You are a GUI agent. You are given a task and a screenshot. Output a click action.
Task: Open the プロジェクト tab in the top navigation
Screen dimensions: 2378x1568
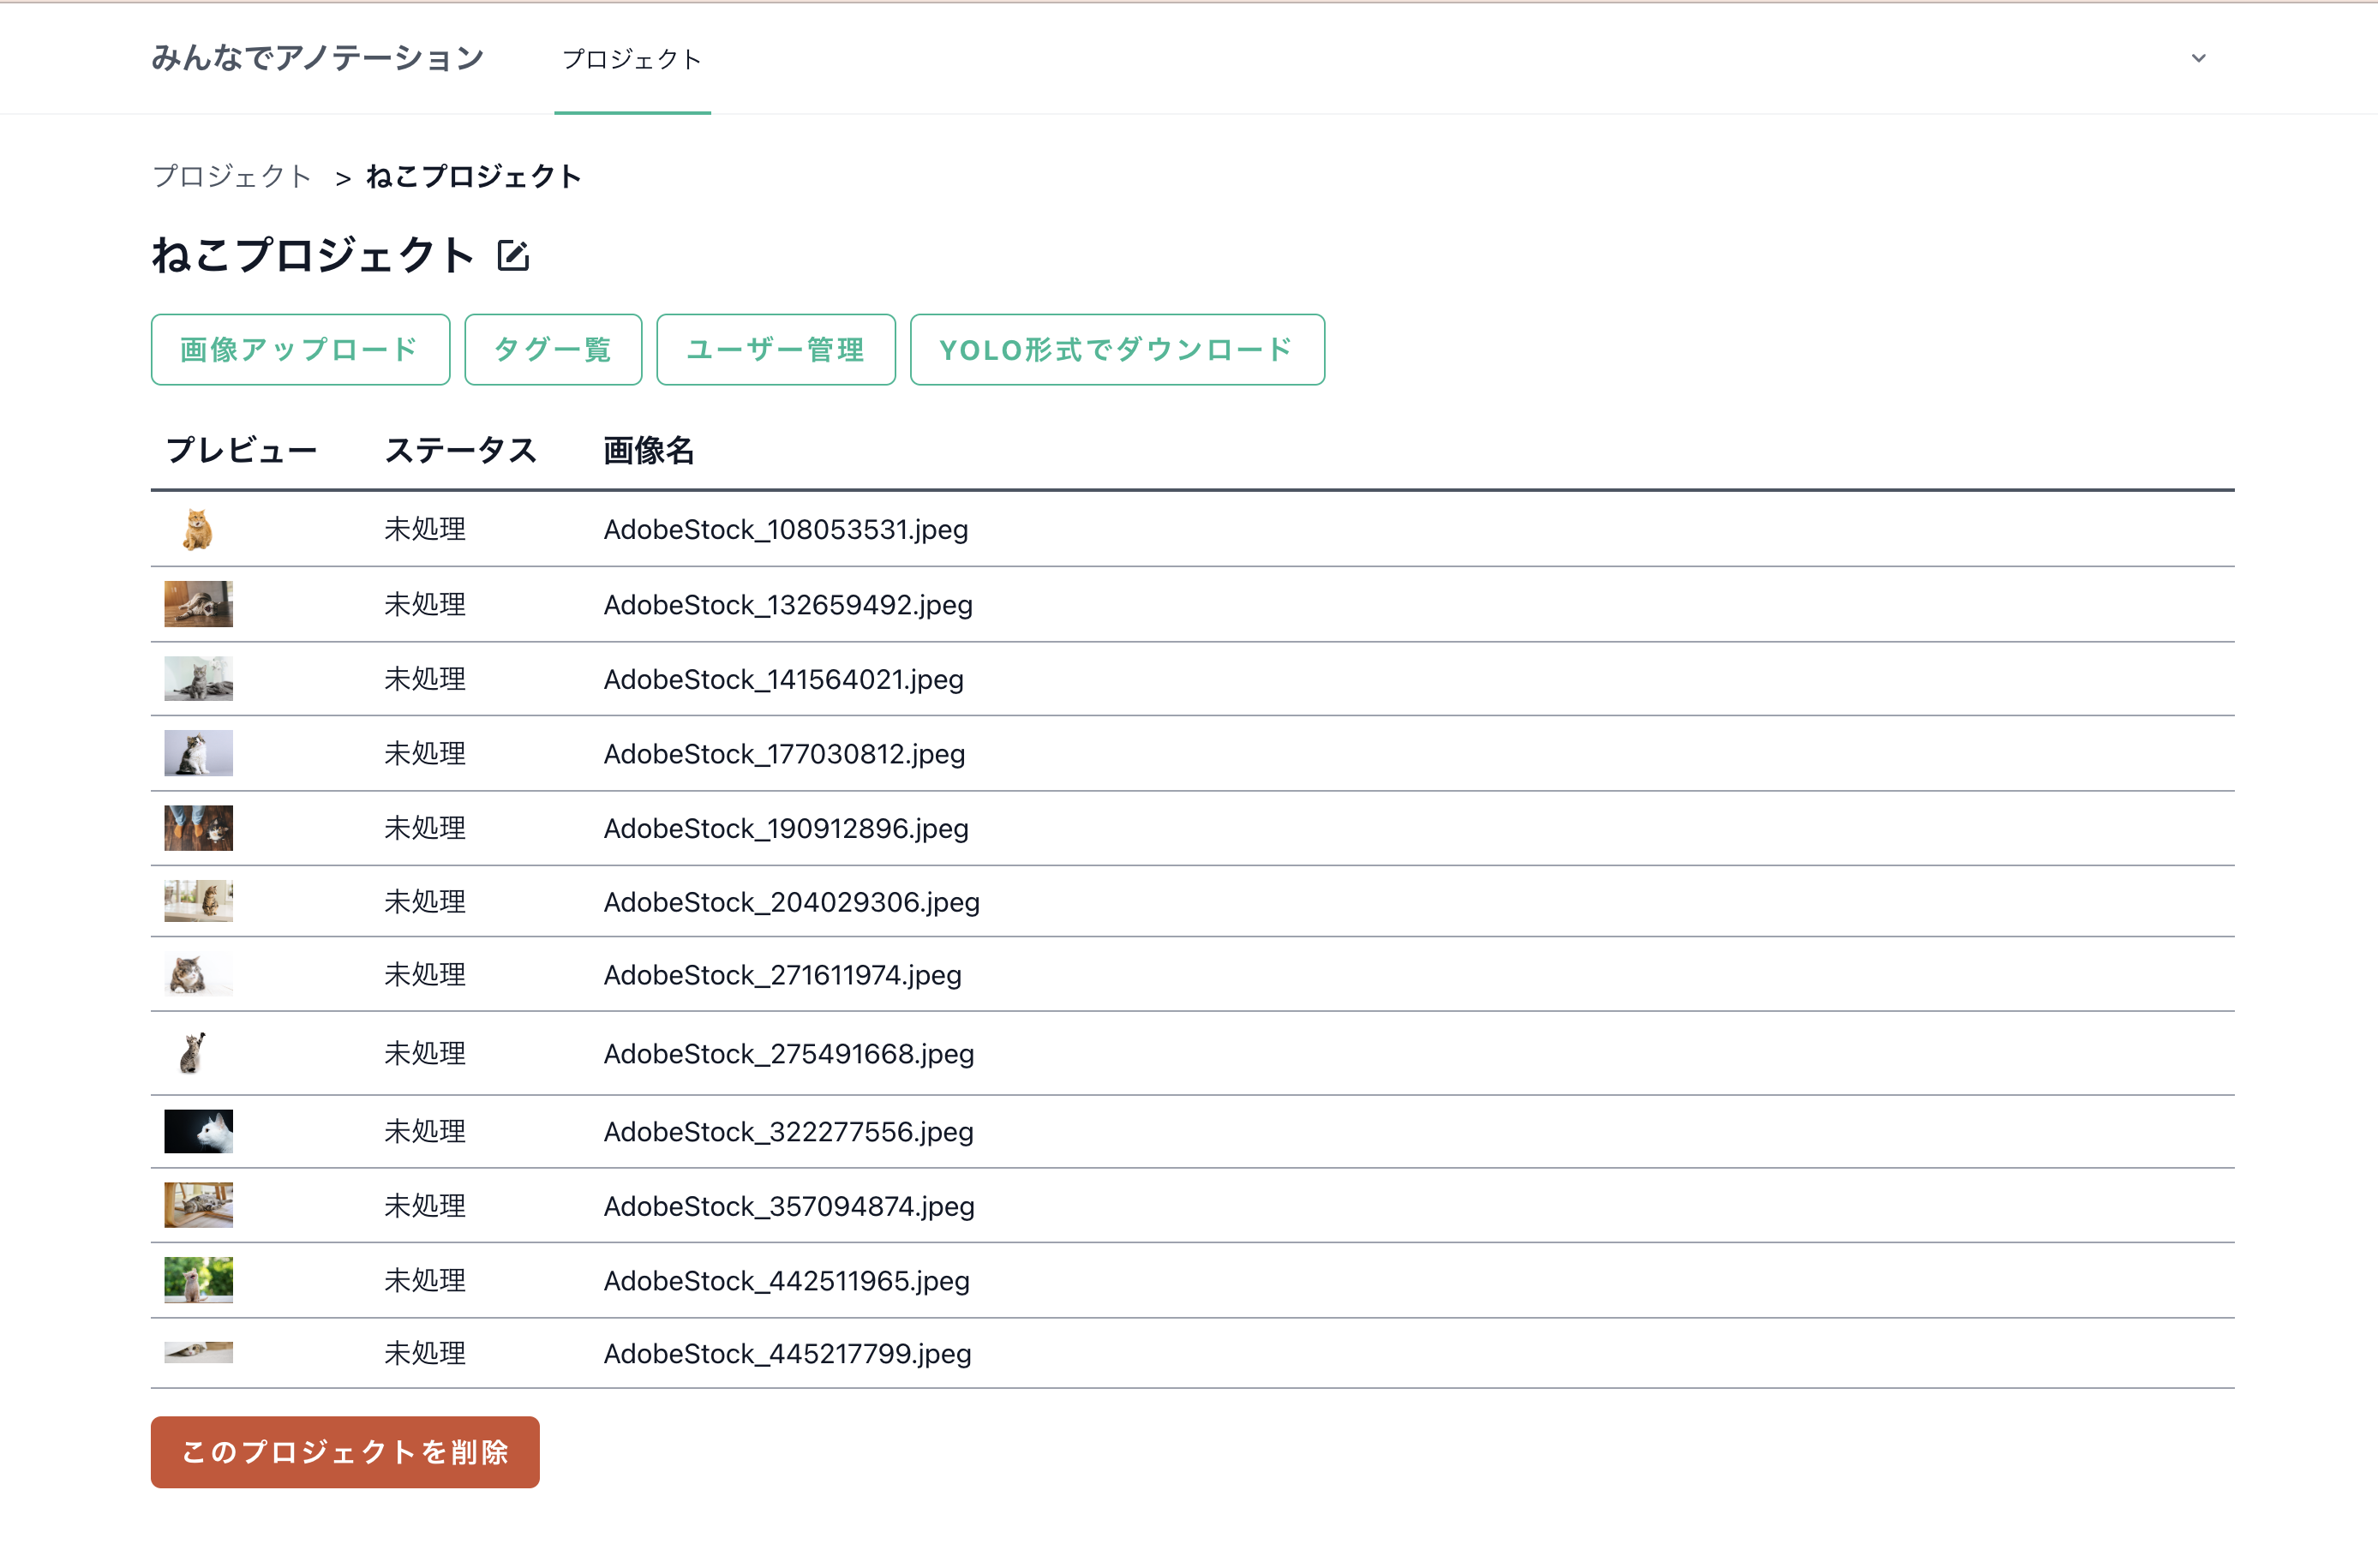click(632, 59)
